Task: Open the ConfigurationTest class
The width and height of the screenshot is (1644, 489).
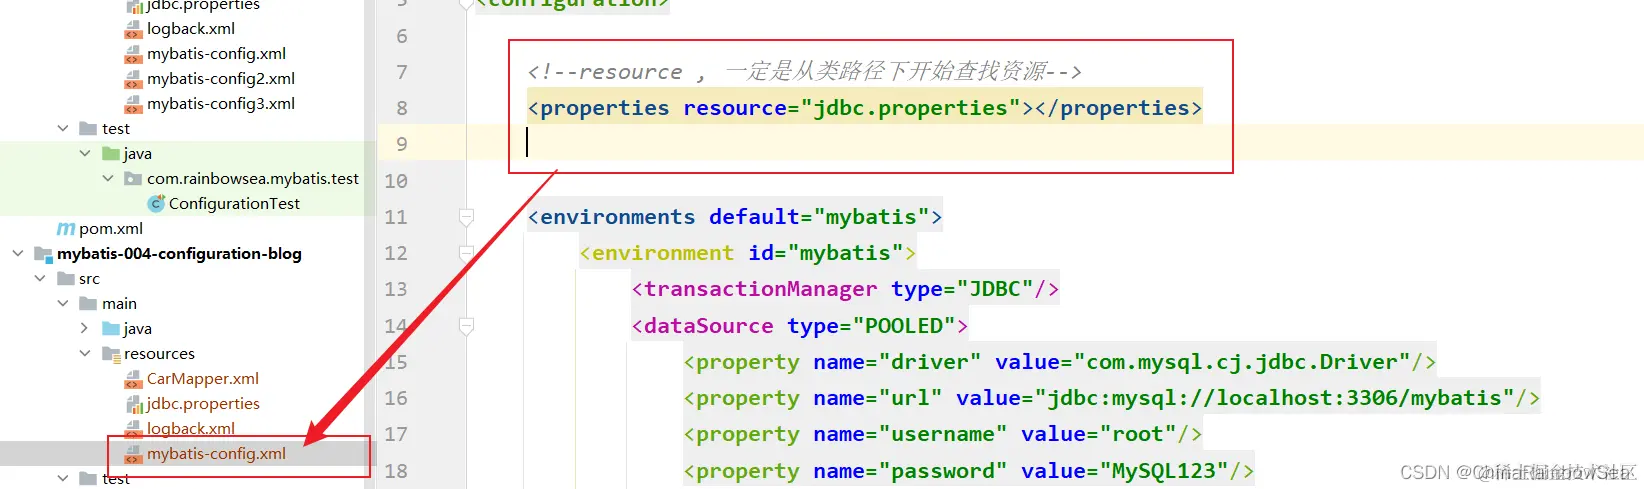Action: coord(234,204)
